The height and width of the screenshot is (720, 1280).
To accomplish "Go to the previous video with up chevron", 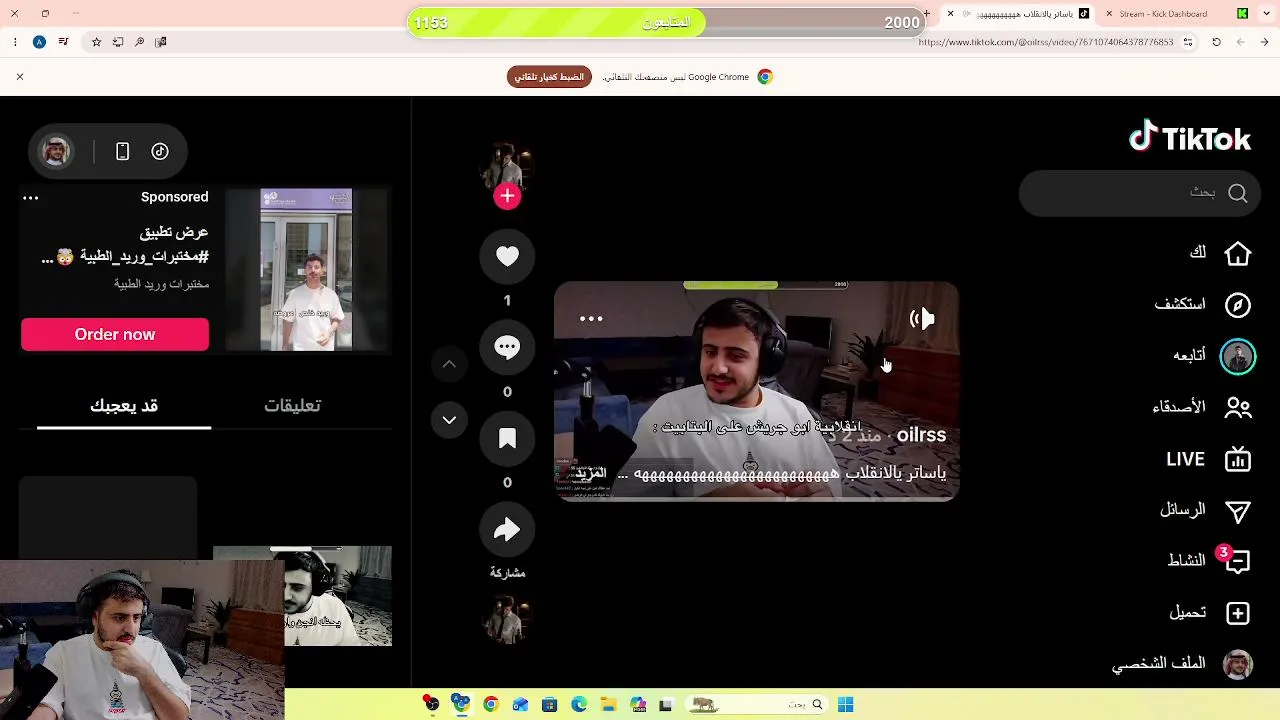I will pos(449,364).
